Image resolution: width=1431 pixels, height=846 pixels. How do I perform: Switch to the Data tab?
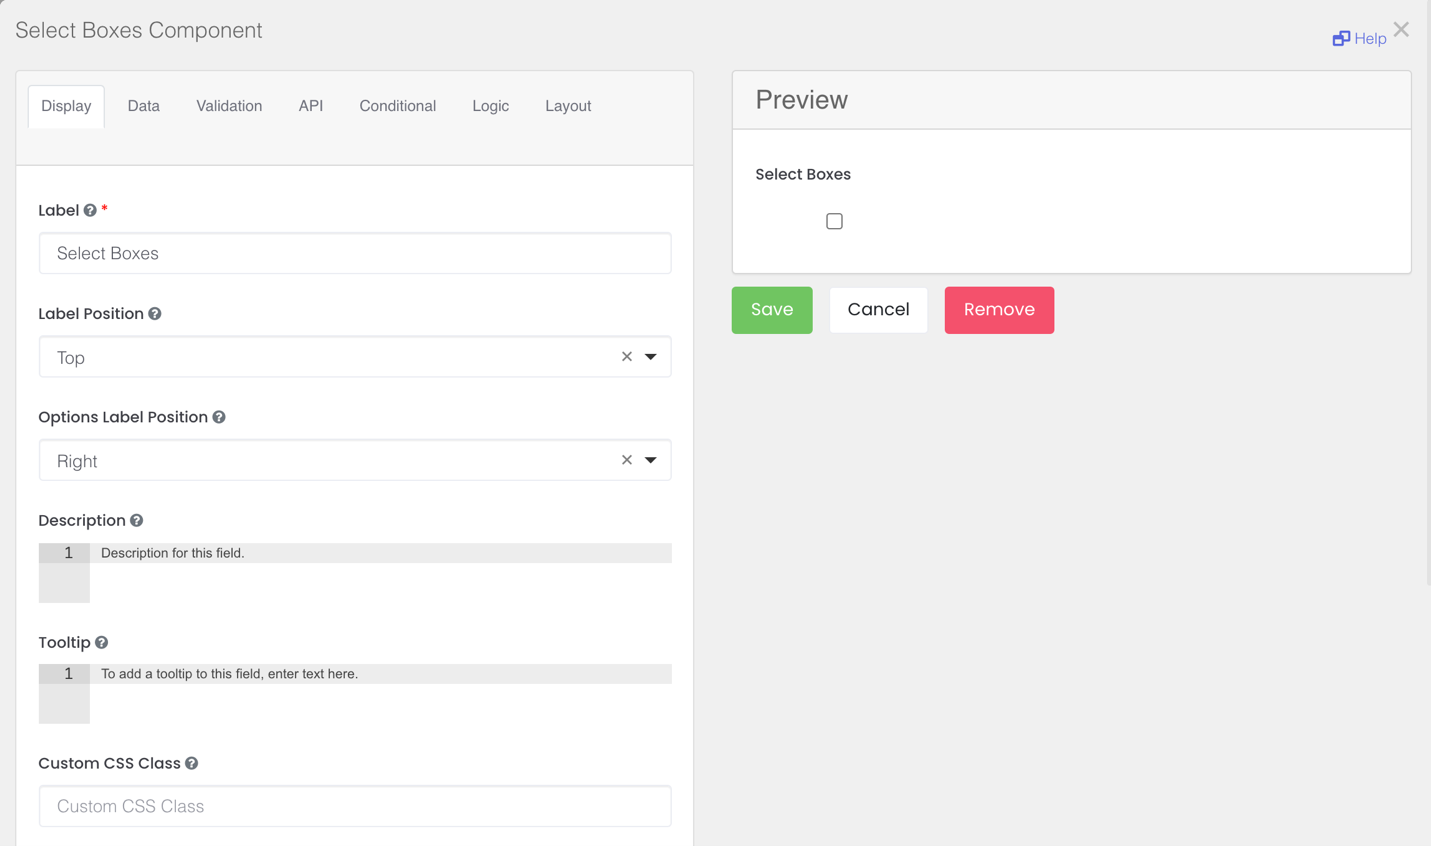pos(143,106)
